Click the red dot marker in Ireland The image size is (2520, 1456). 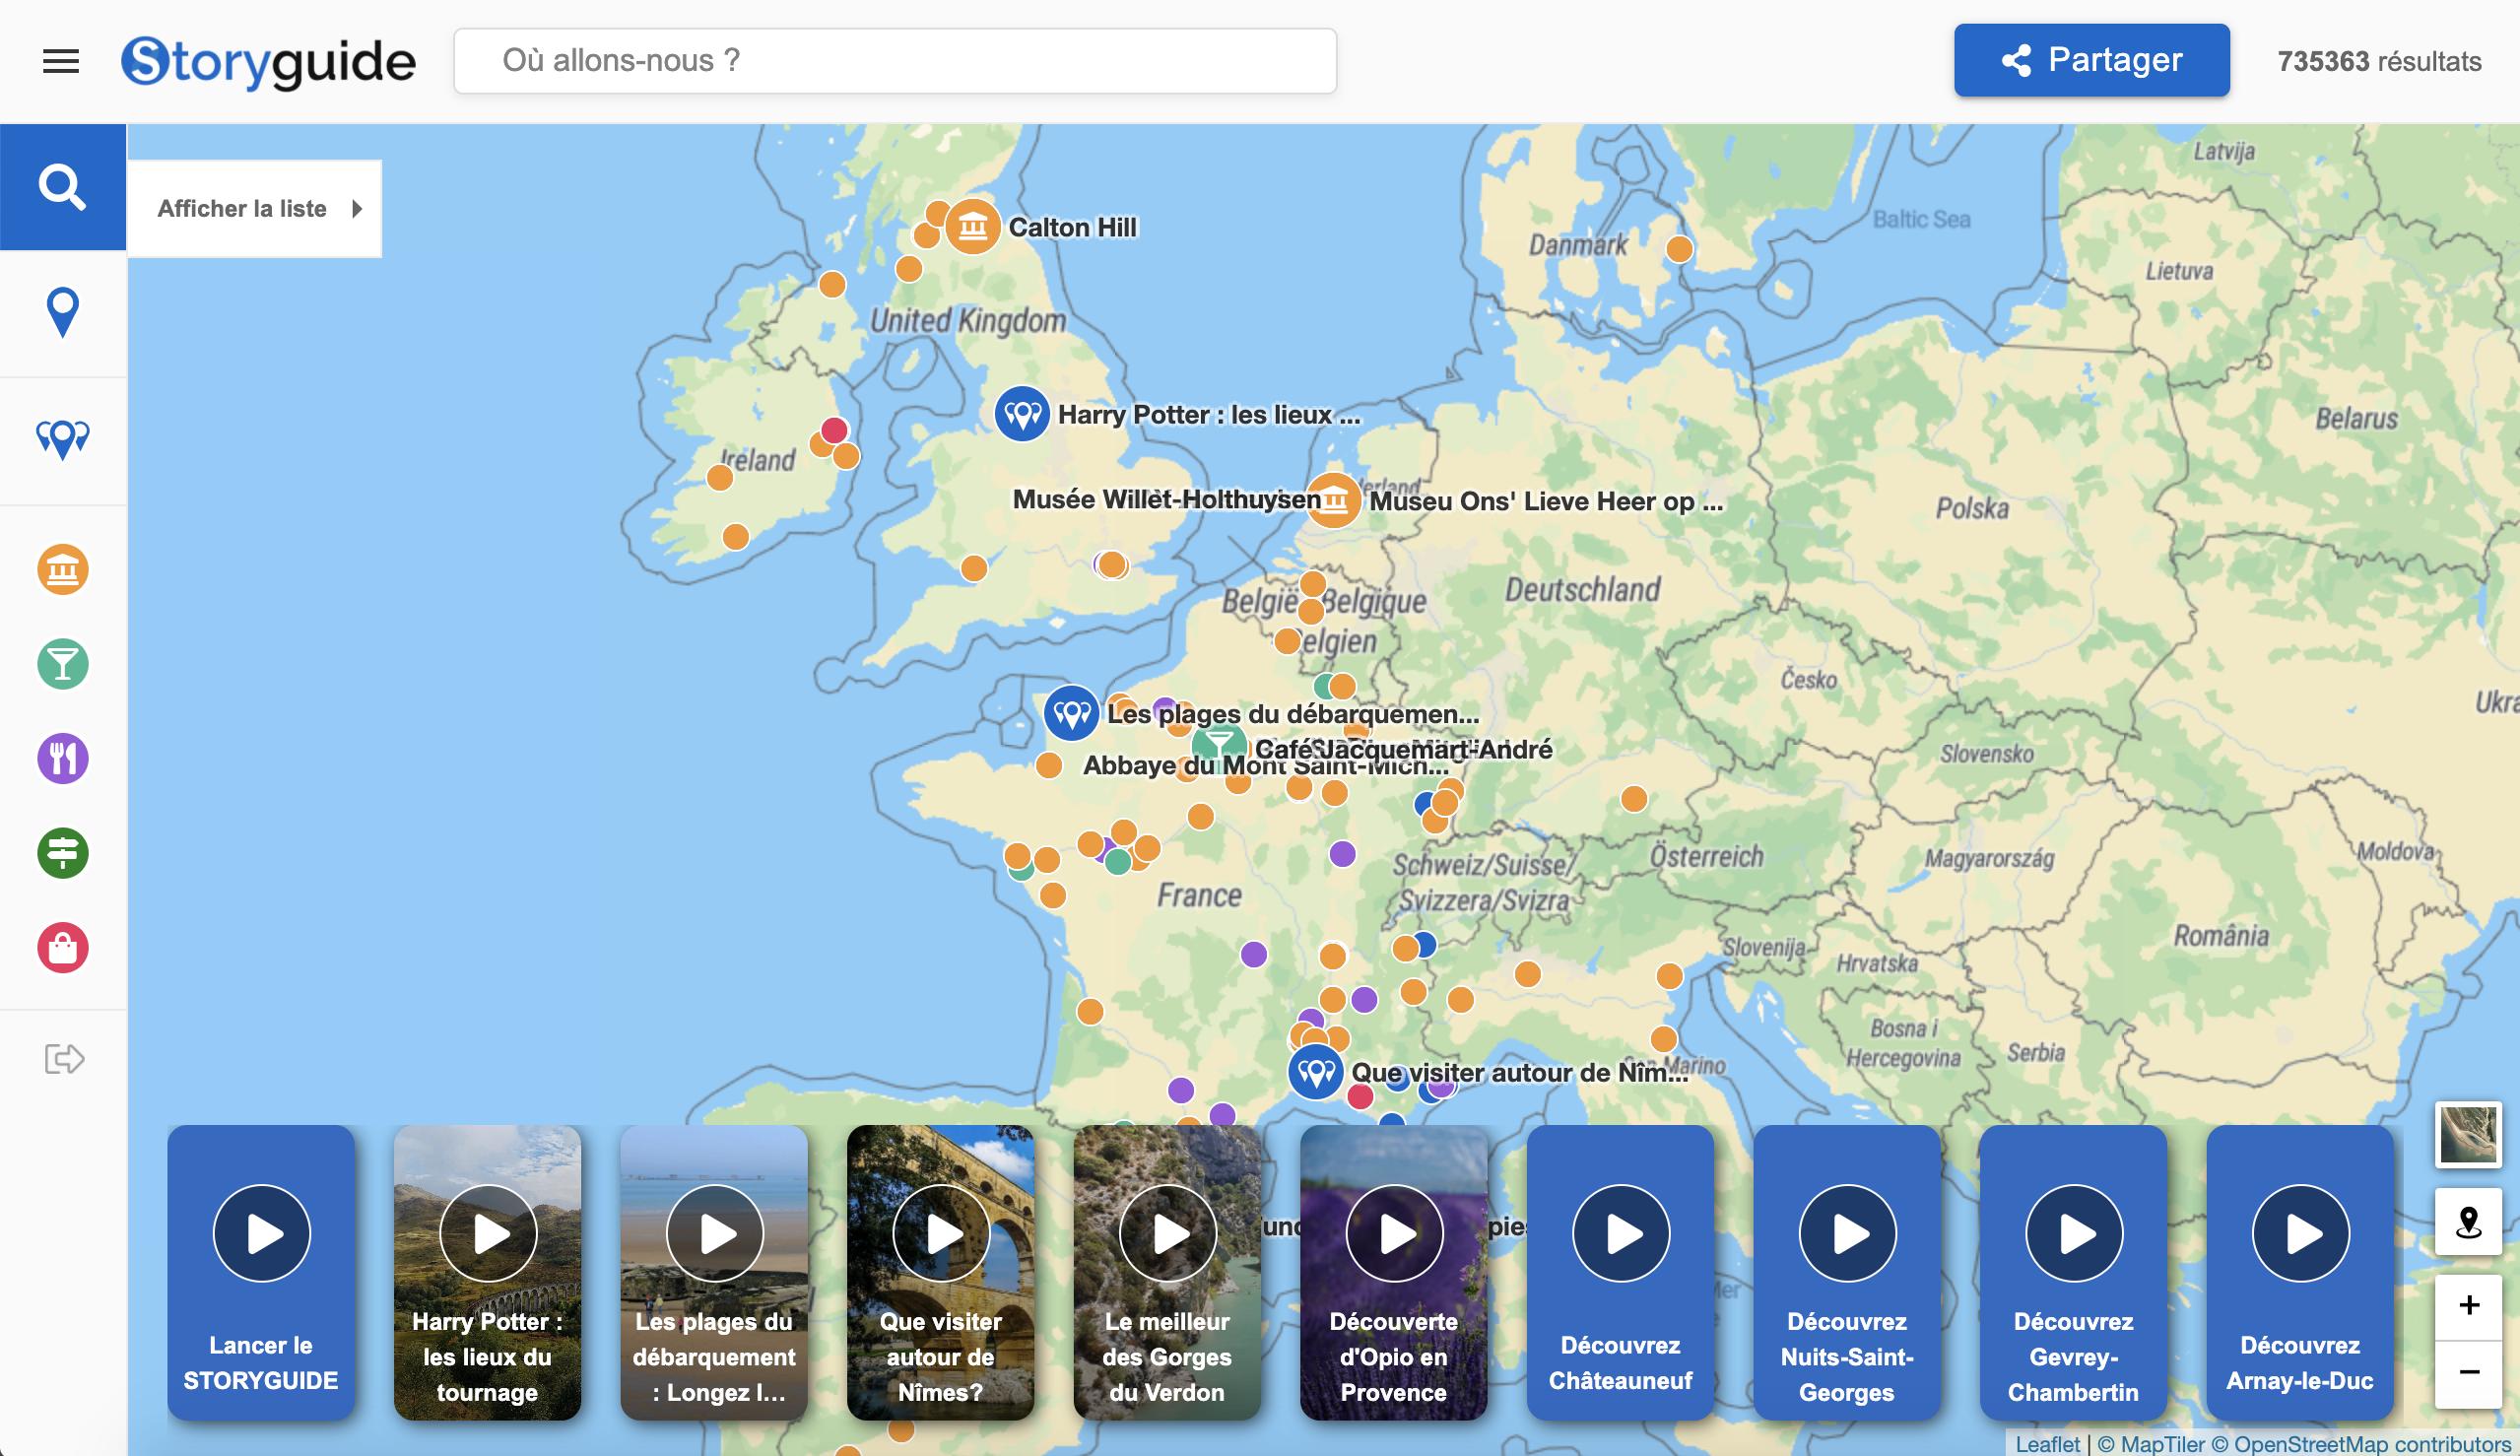834,430
